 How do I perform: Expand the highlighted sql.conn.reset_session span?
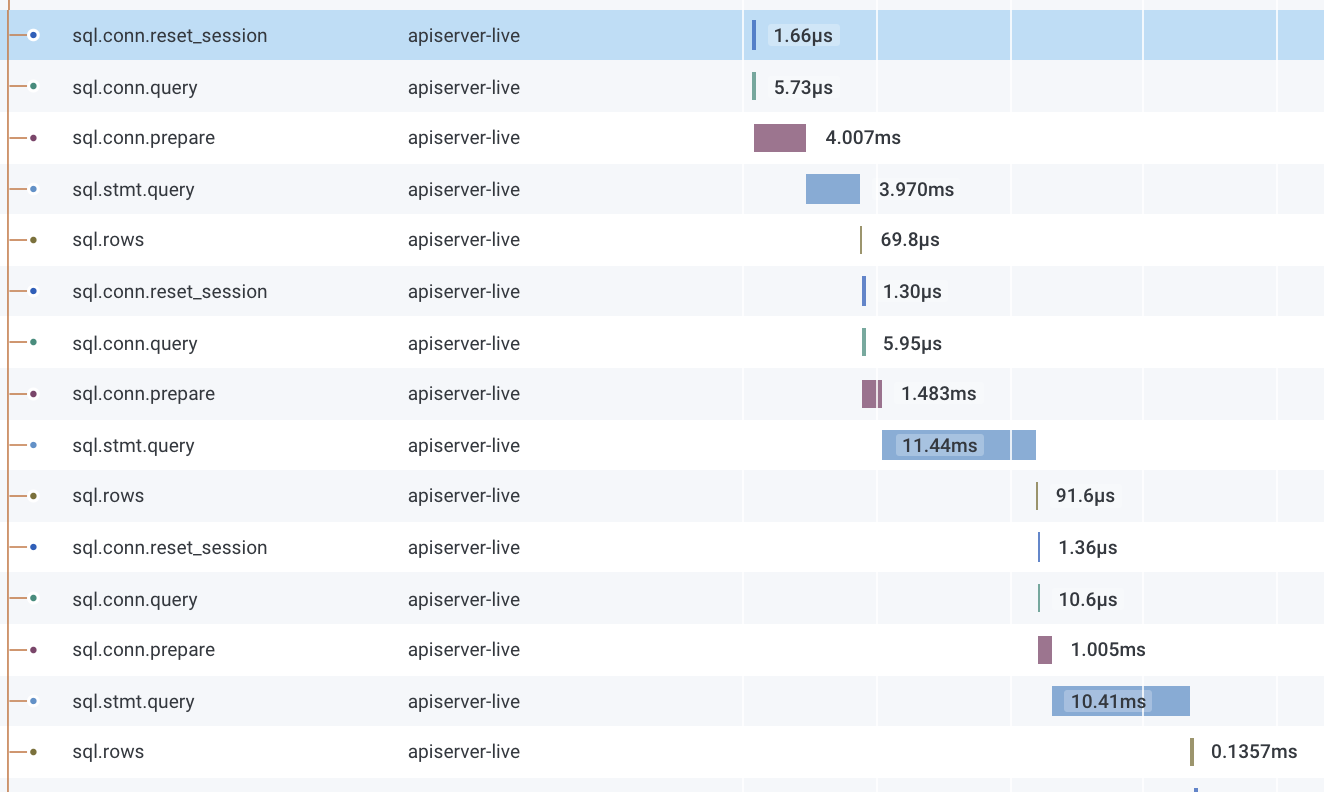pos(170,35)
